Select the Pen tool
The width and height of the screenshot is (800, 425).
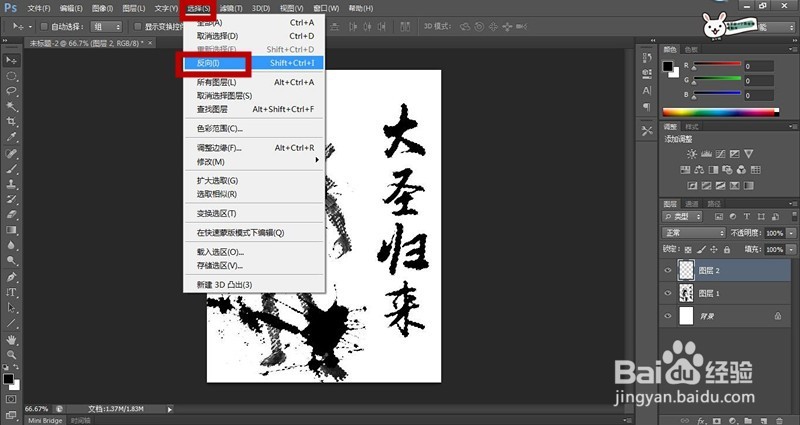11,277
